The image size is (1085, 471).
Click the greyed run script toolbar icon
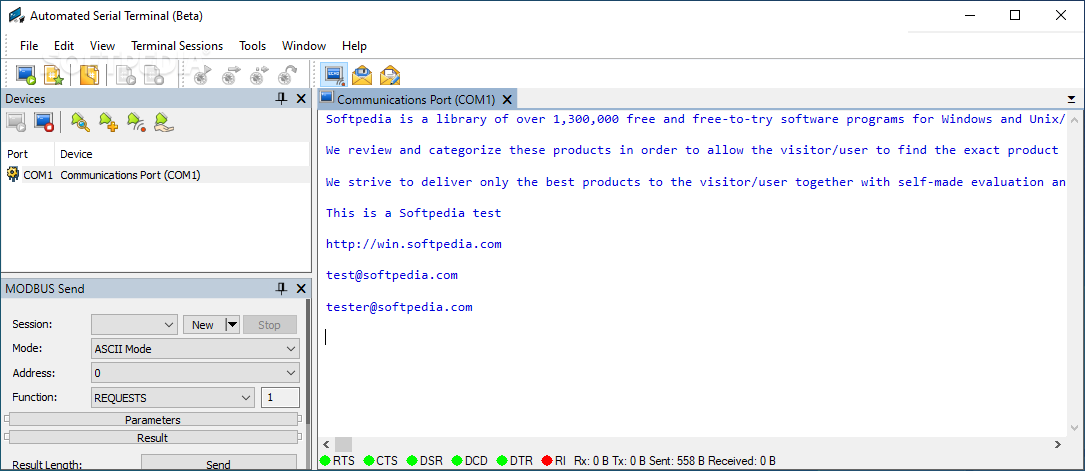(126, 75)
